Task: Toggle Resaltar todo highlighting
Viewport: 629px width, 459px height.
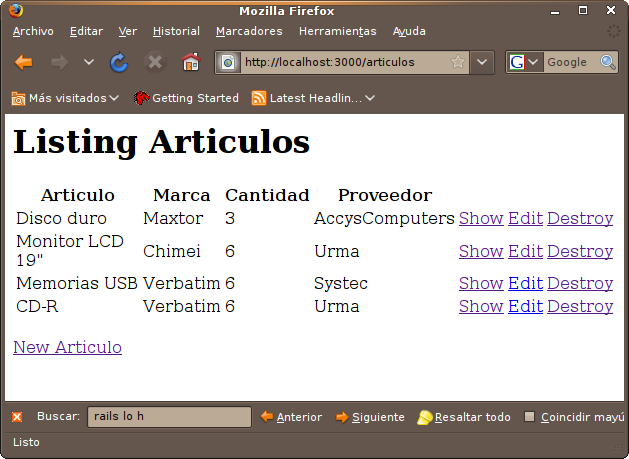Action: tap(464, 417)
